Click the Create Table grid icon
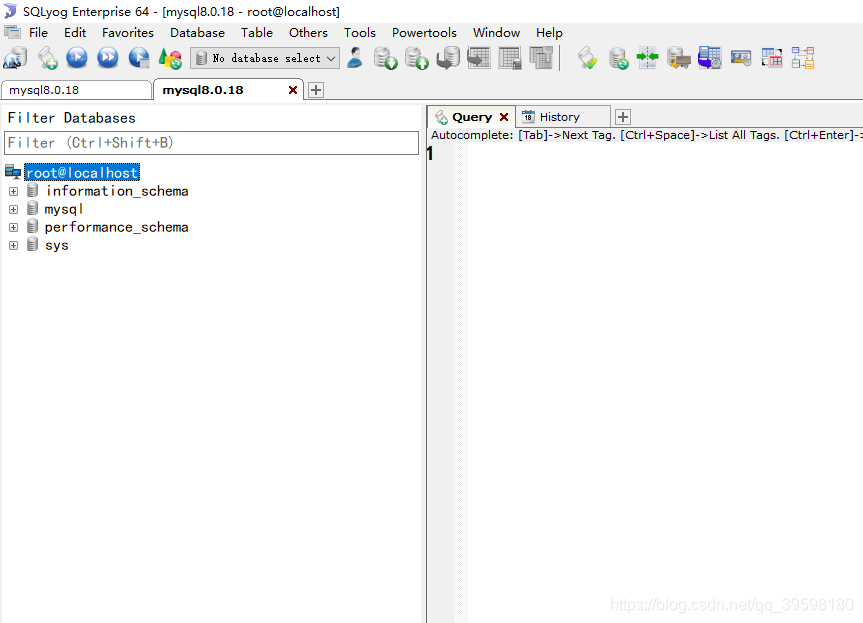The width and height of the screenshot is (863, 623). tap(479, 58)
